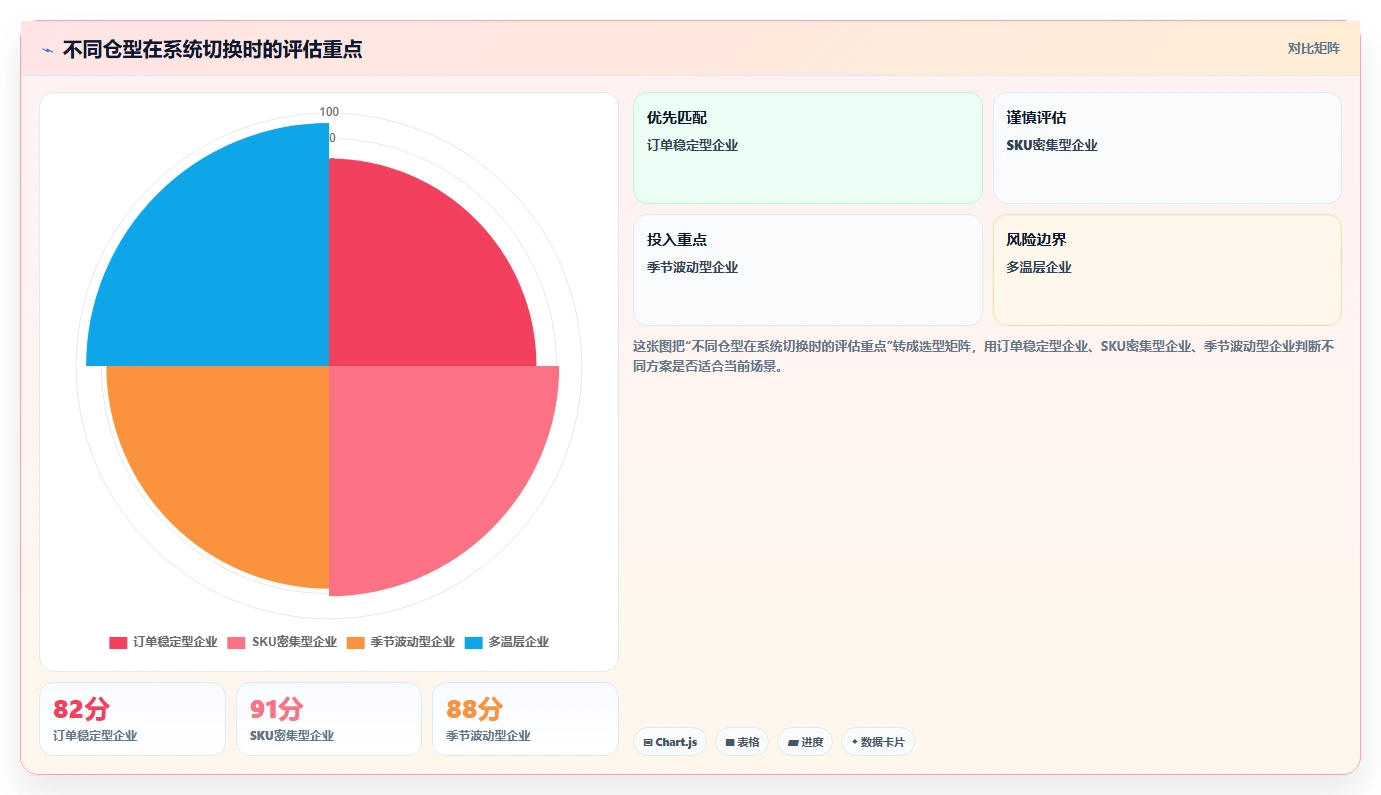This screenshot has height=795, width=1381.
Task: Click SKU密集型企业 under 谨慎评估
Action: pyautogui.click(x=1052, y=145)
